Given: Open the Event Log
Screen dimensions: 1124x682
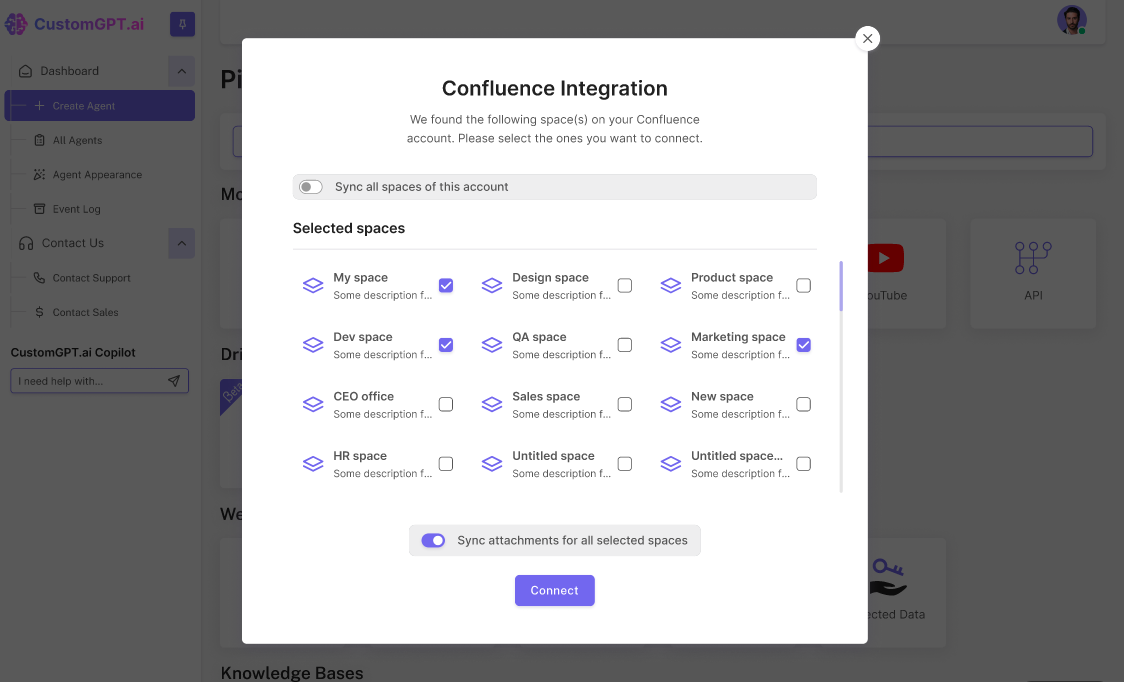Looking at the screenshot, I should (77, 209).
